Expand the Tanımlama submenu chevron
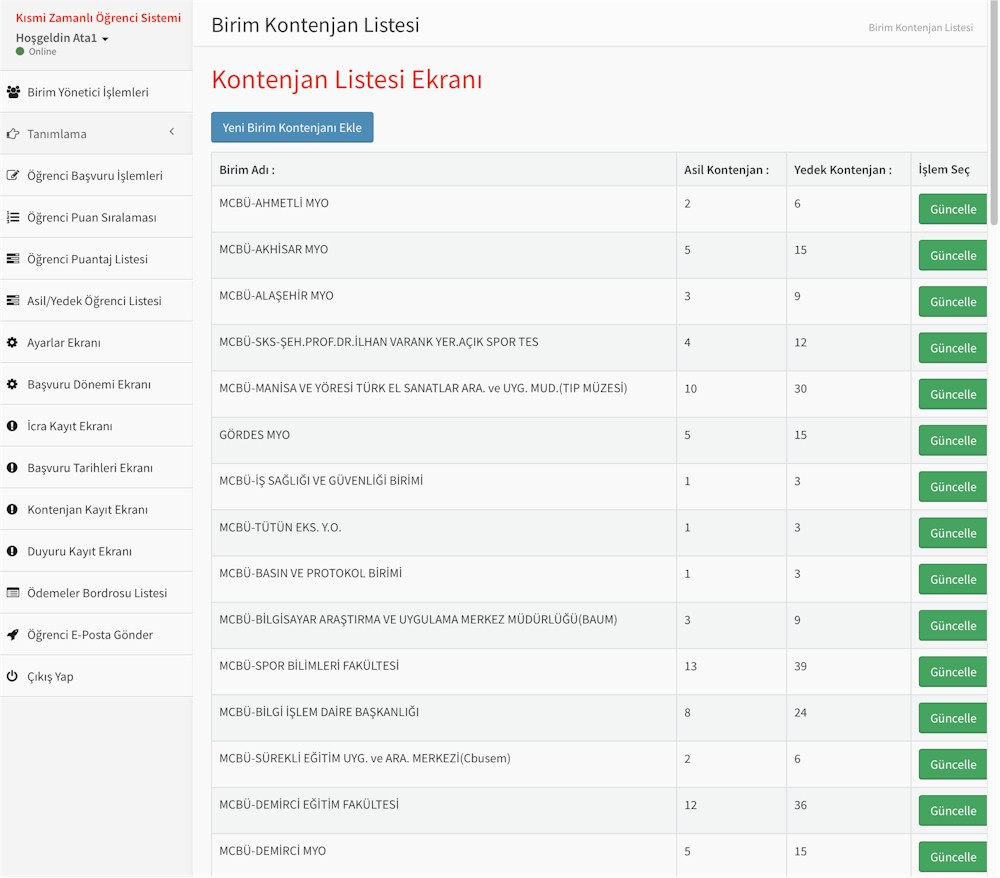1000x878 pixels. point(172,132)
